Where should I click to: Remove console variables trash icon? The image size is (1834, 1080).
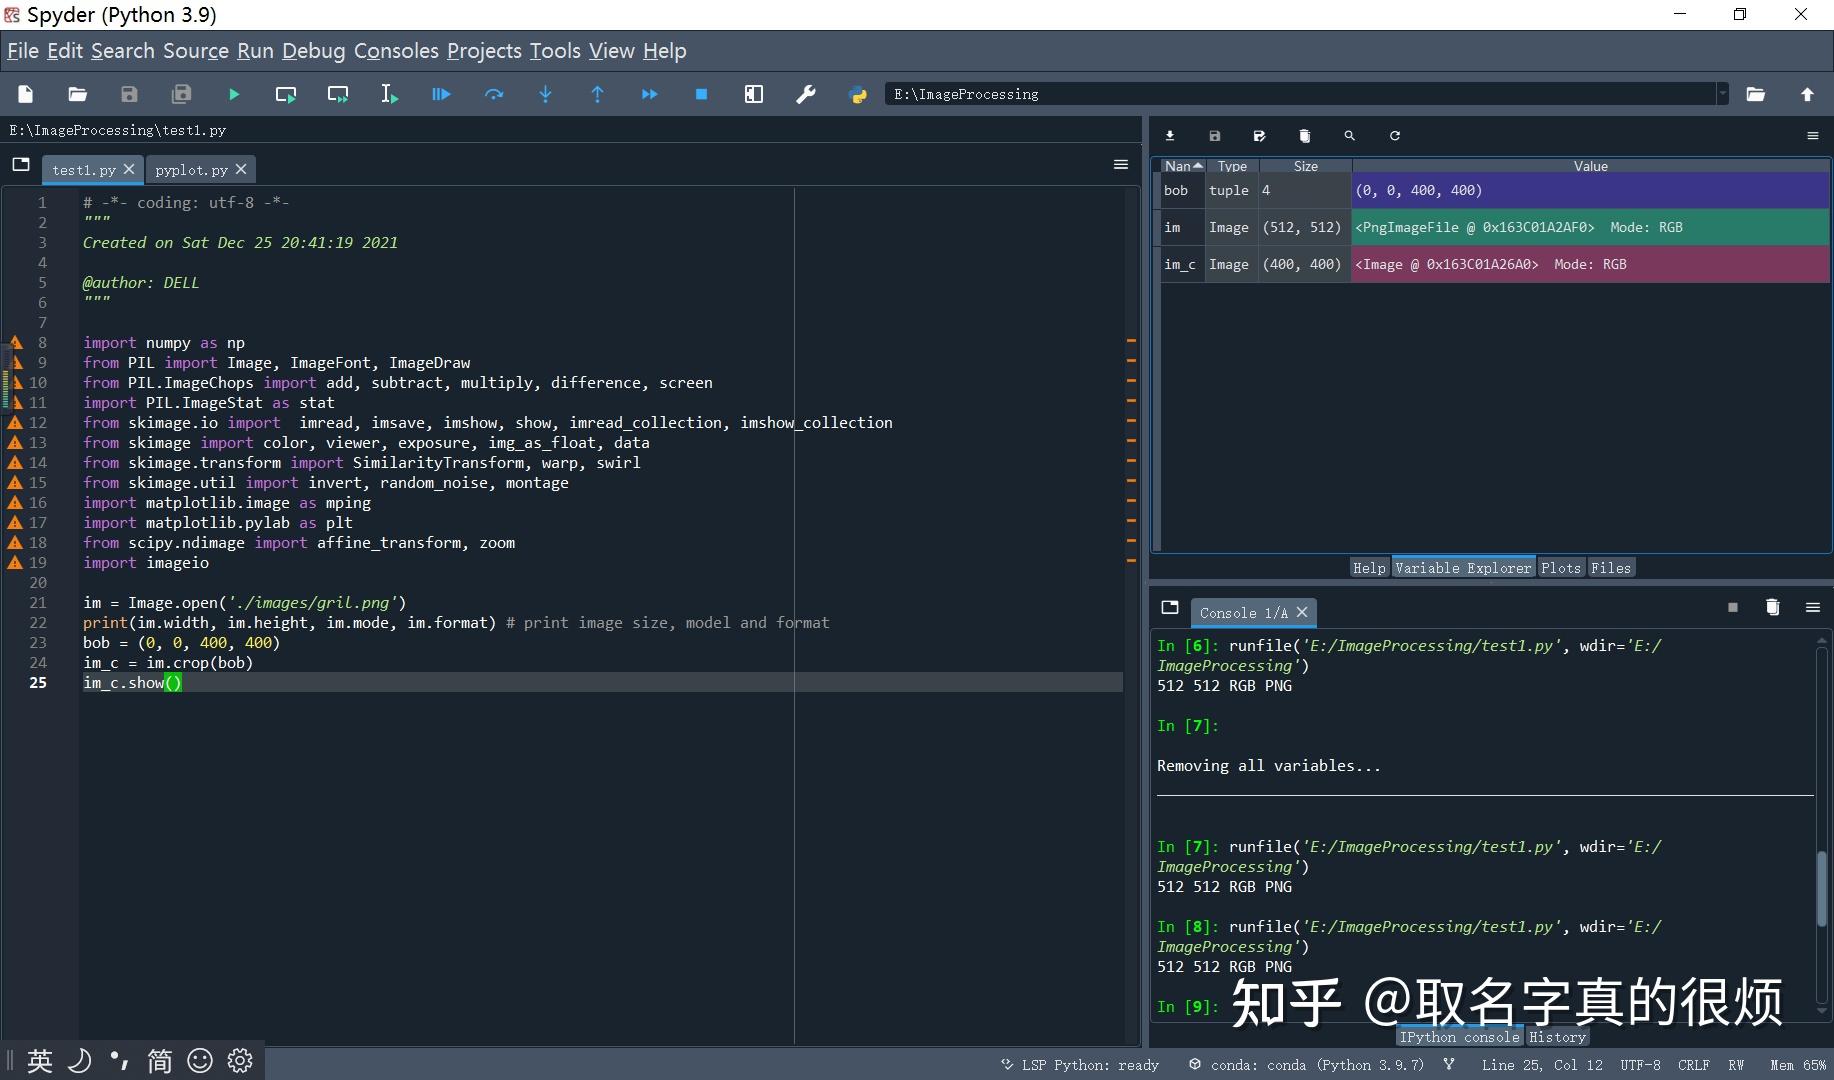(1773, 607)
